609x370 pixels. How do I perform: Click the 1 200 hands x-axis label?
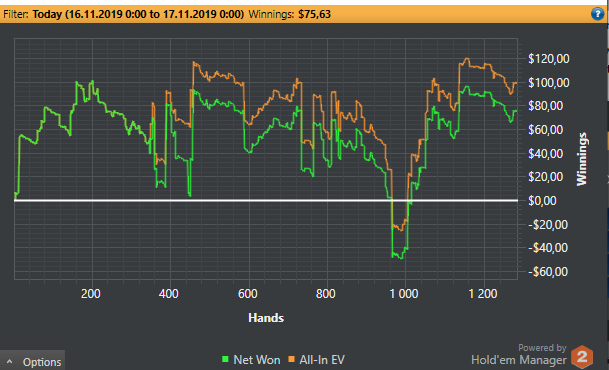pyautogui.click(x=483, y=294)
